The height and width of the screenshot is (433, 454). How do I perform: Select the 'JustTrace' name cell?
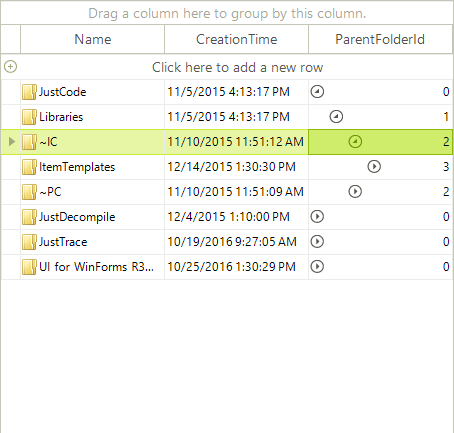(92, 242)
